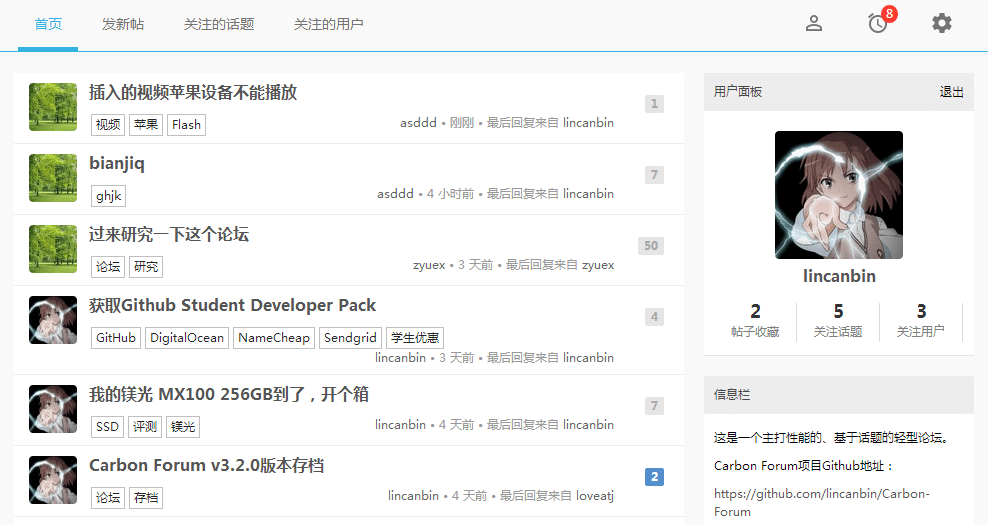
Task: View 帖子收藏 count in user panel
Action: [x=755, y=320]
